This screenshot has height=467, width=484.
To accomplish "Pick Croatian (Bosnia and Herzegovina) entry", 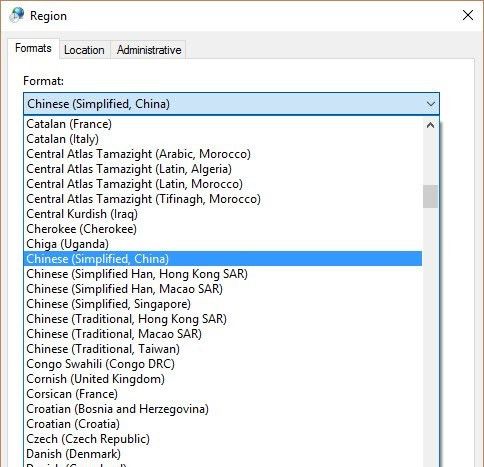I will click(x=223, y=409).
